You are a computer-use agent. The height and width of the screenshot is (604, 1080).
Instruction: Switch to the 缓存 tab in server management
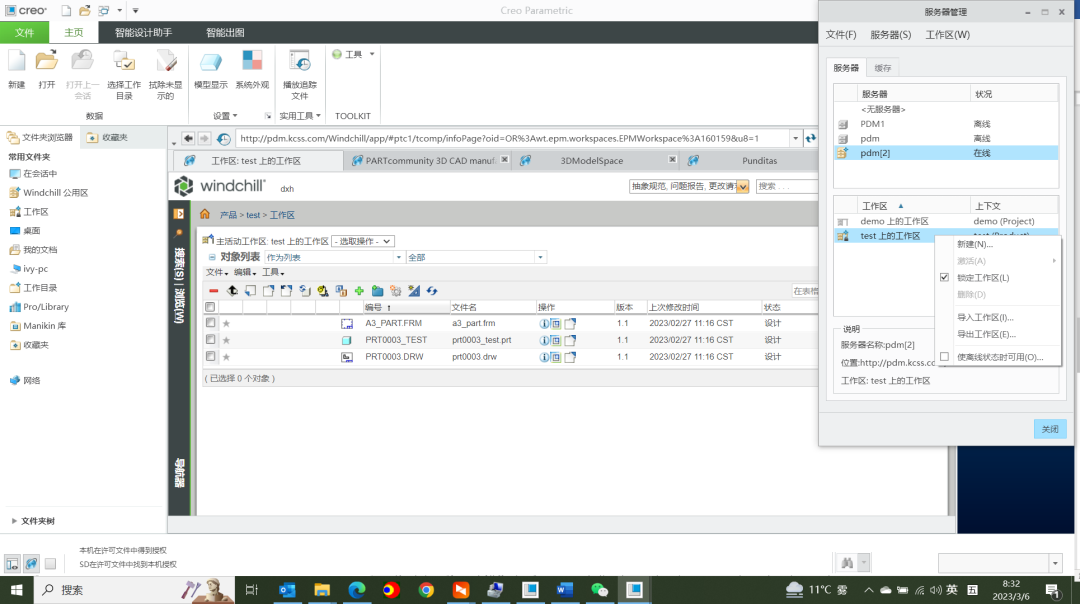882,68
